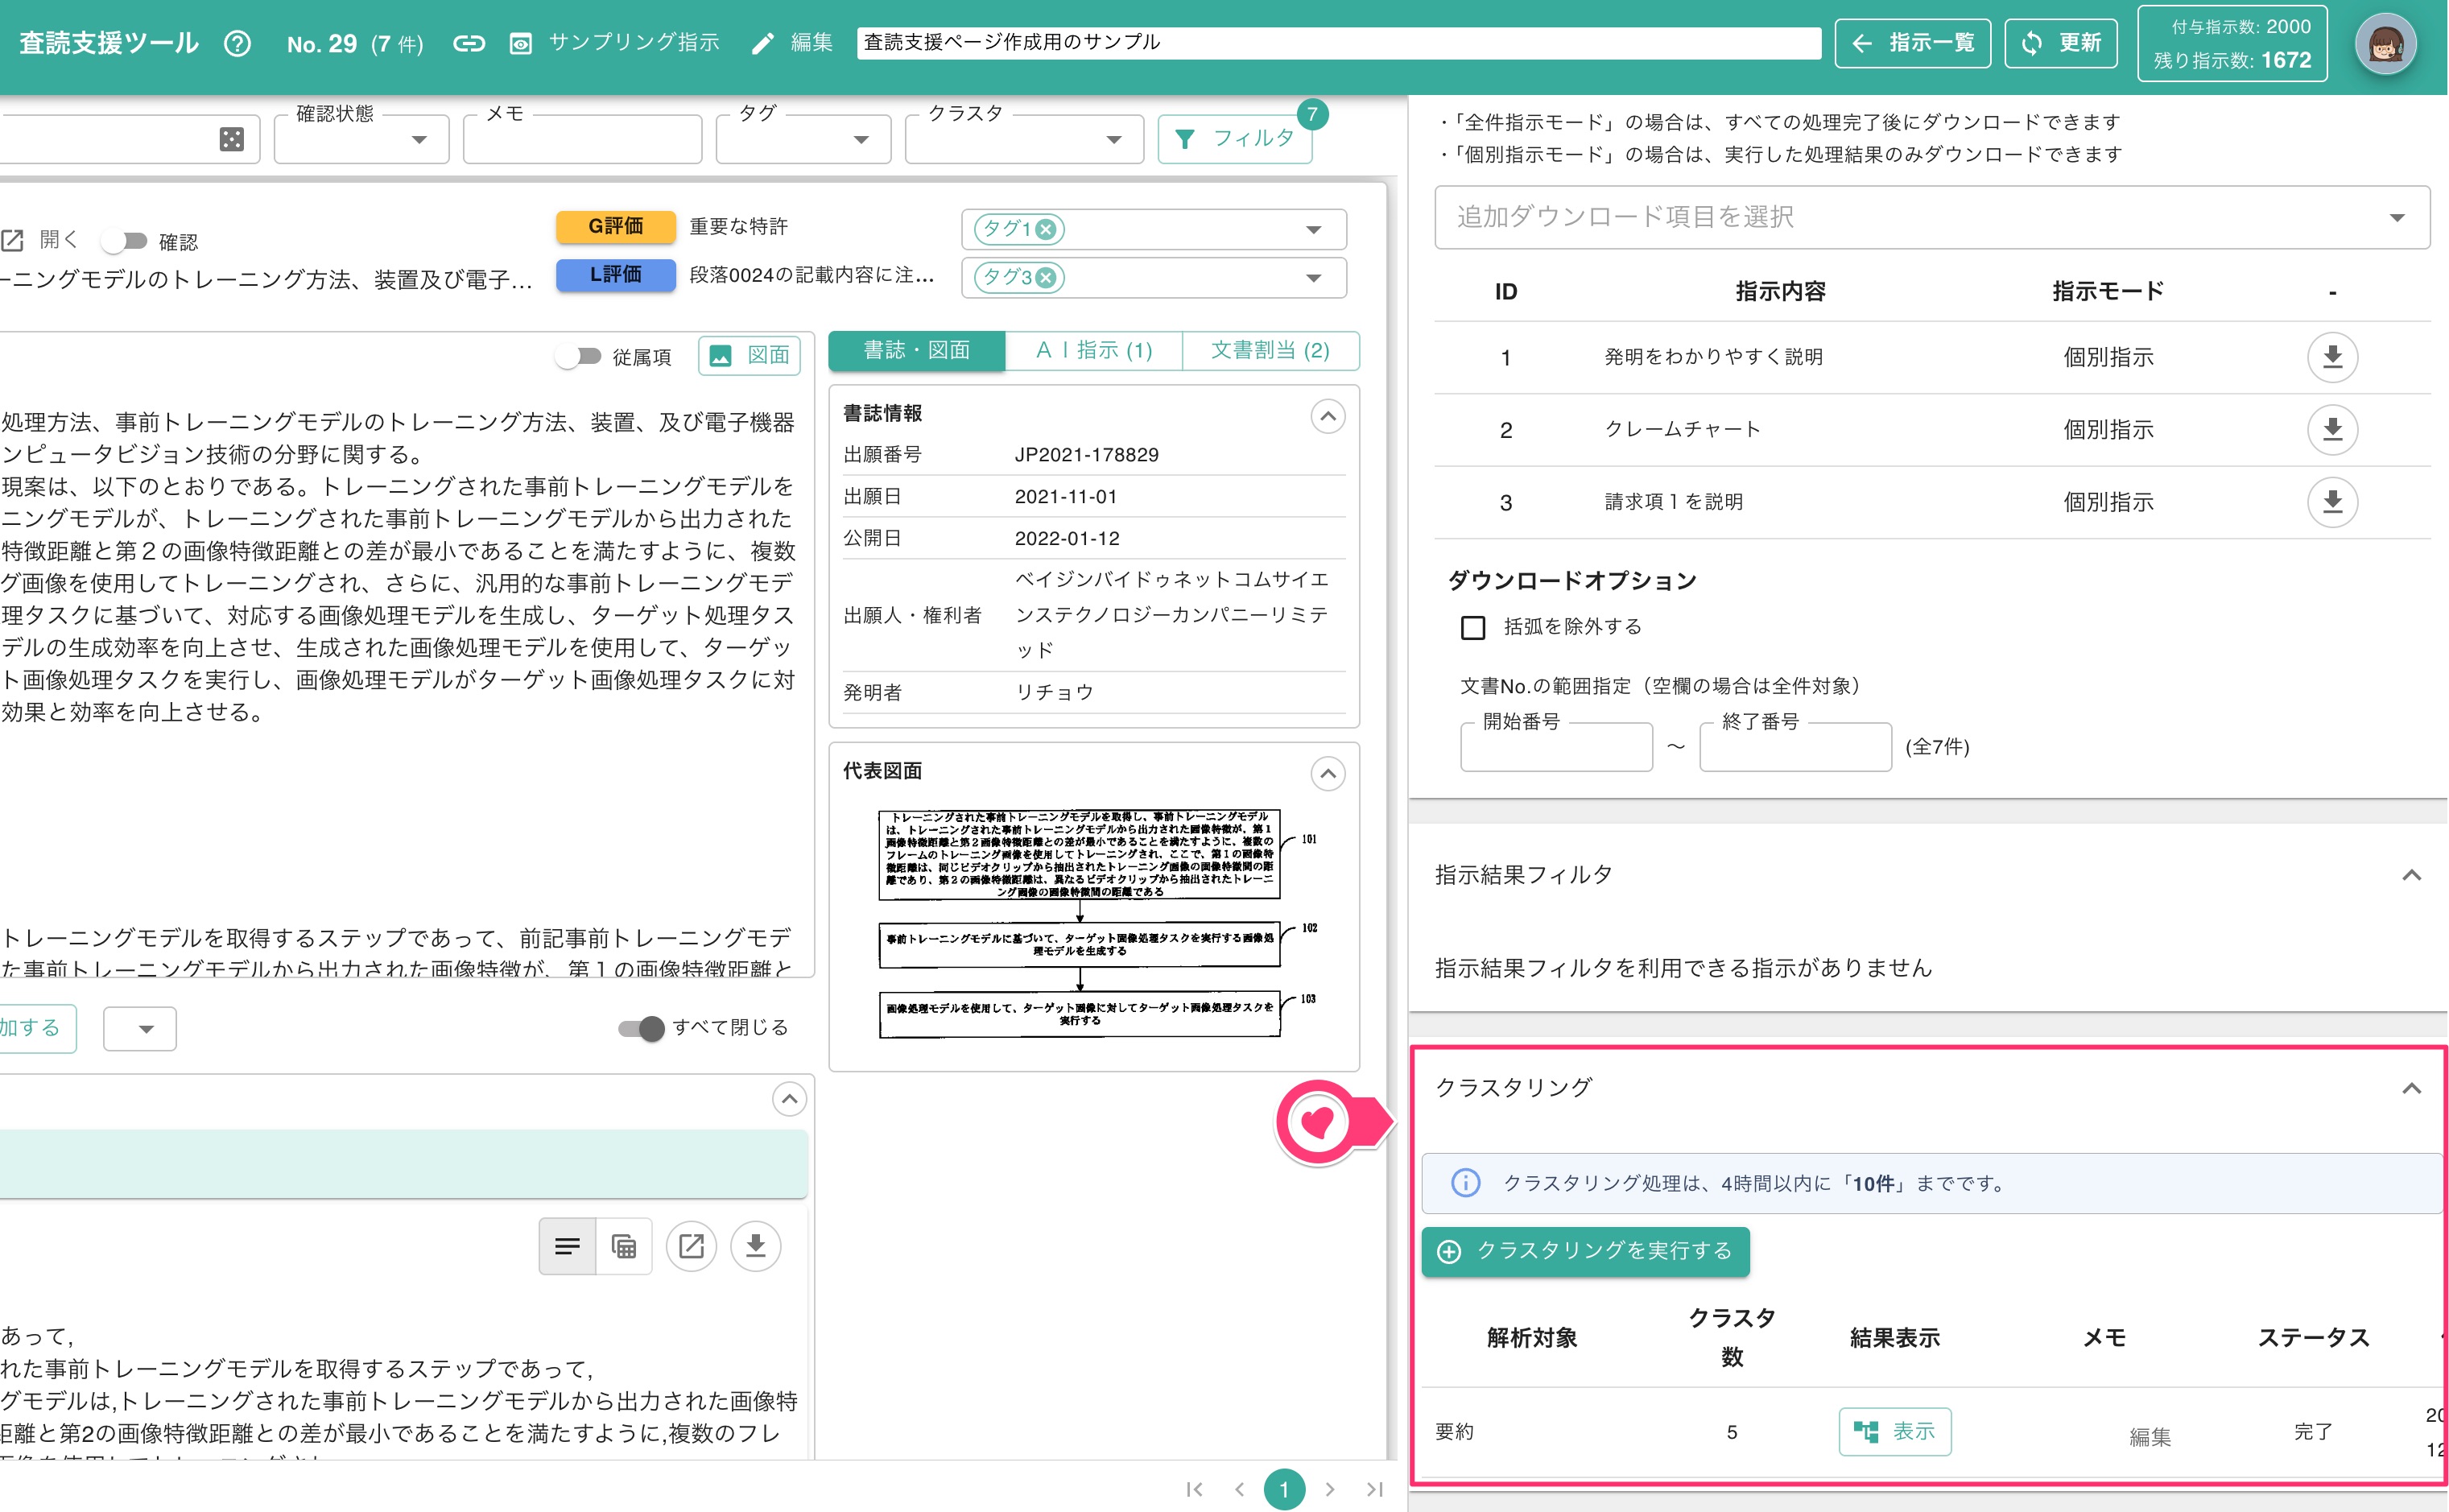Image resolution: width=2449 pixels, height=1512 pixels.
Task: Check 括弧を除外する checkbox
Action: pos(1472,627)
